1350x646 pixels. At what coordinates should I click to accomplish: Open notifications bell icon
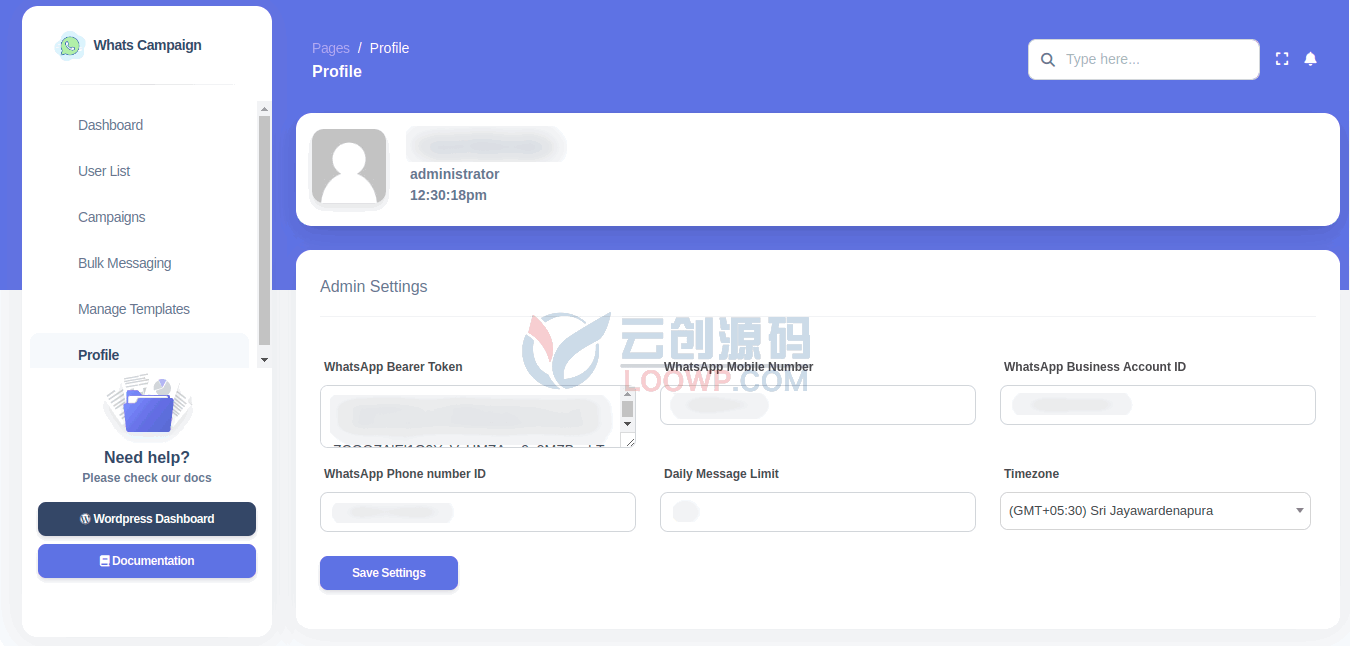click(x=1311, y=59)
